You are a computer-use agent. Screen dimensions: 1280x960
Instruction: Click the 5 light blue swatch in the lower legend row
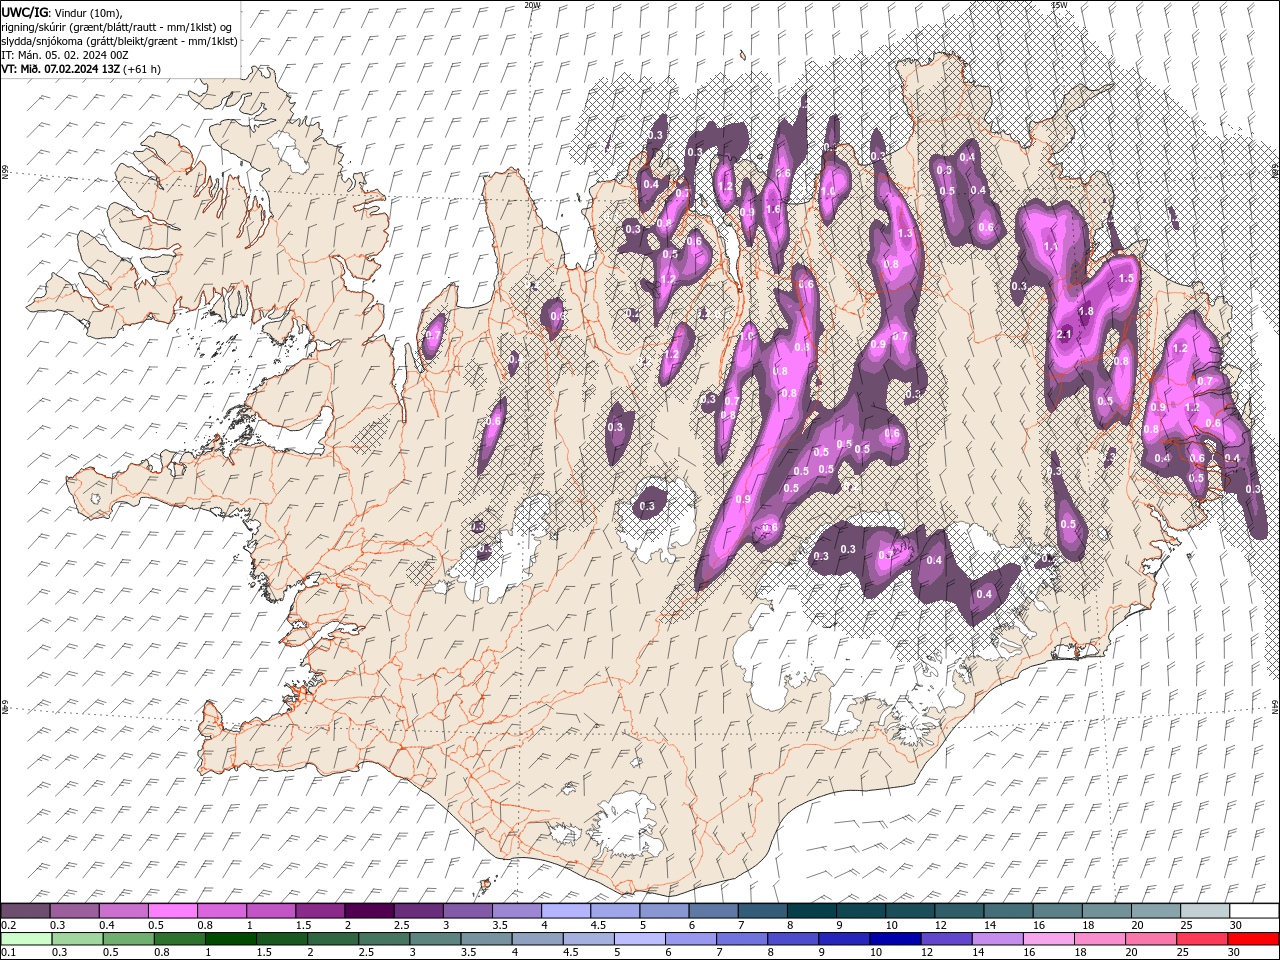tap(639, 939)
